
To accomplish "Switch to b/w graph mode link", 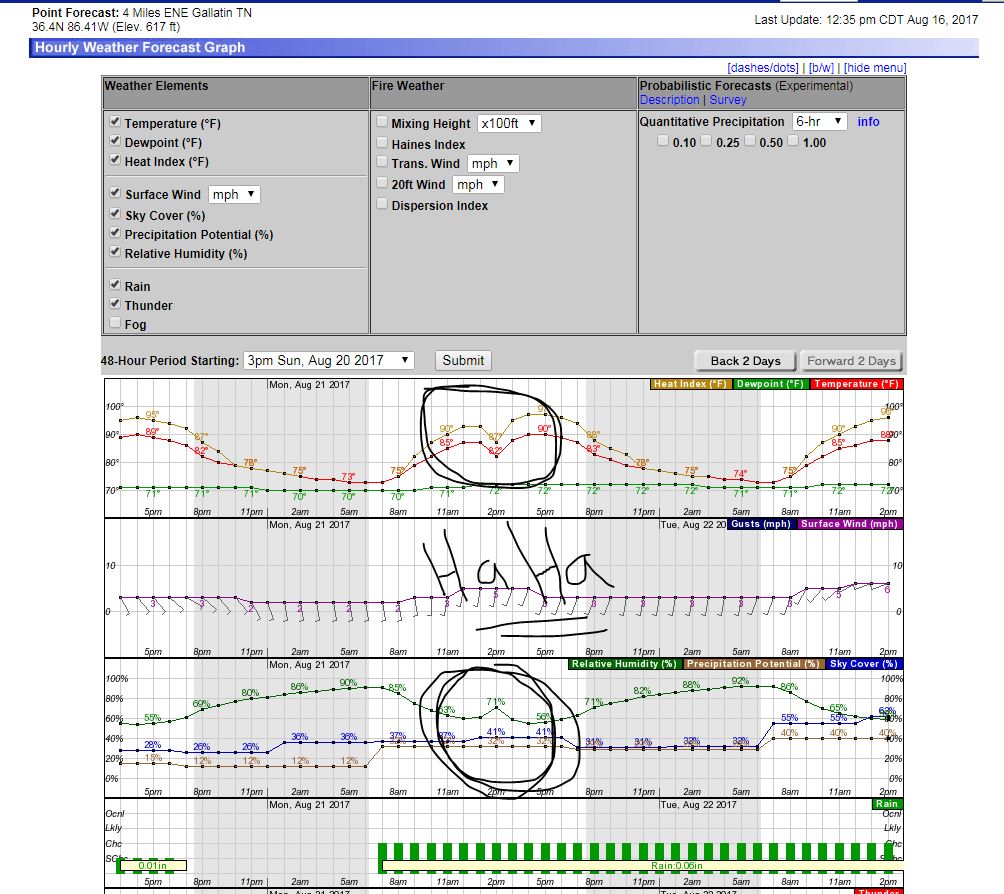I will point(820,68).
